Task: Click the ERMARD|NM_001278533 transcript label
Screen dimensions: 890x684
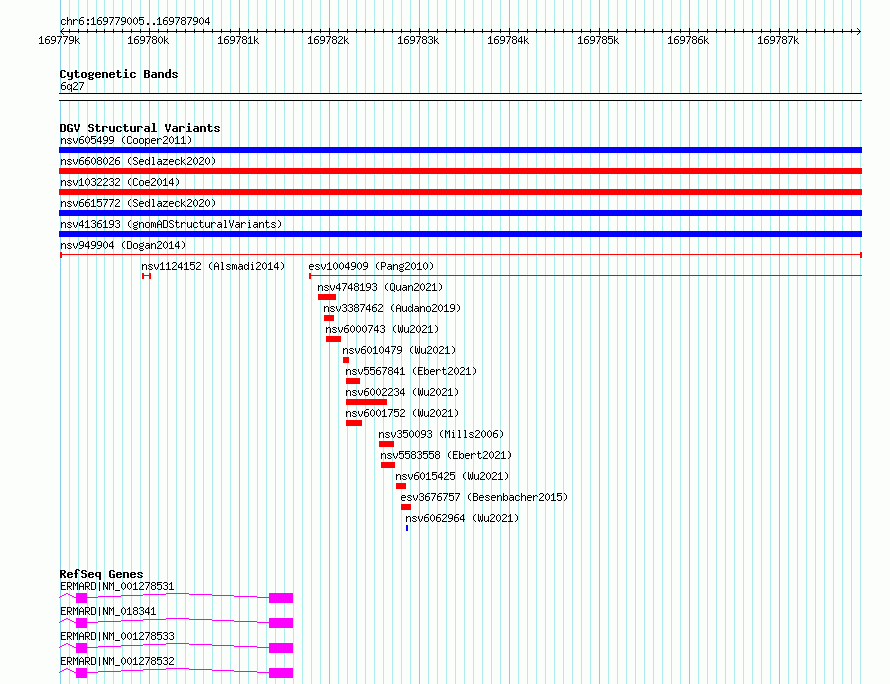Action: tap(117, 636)
